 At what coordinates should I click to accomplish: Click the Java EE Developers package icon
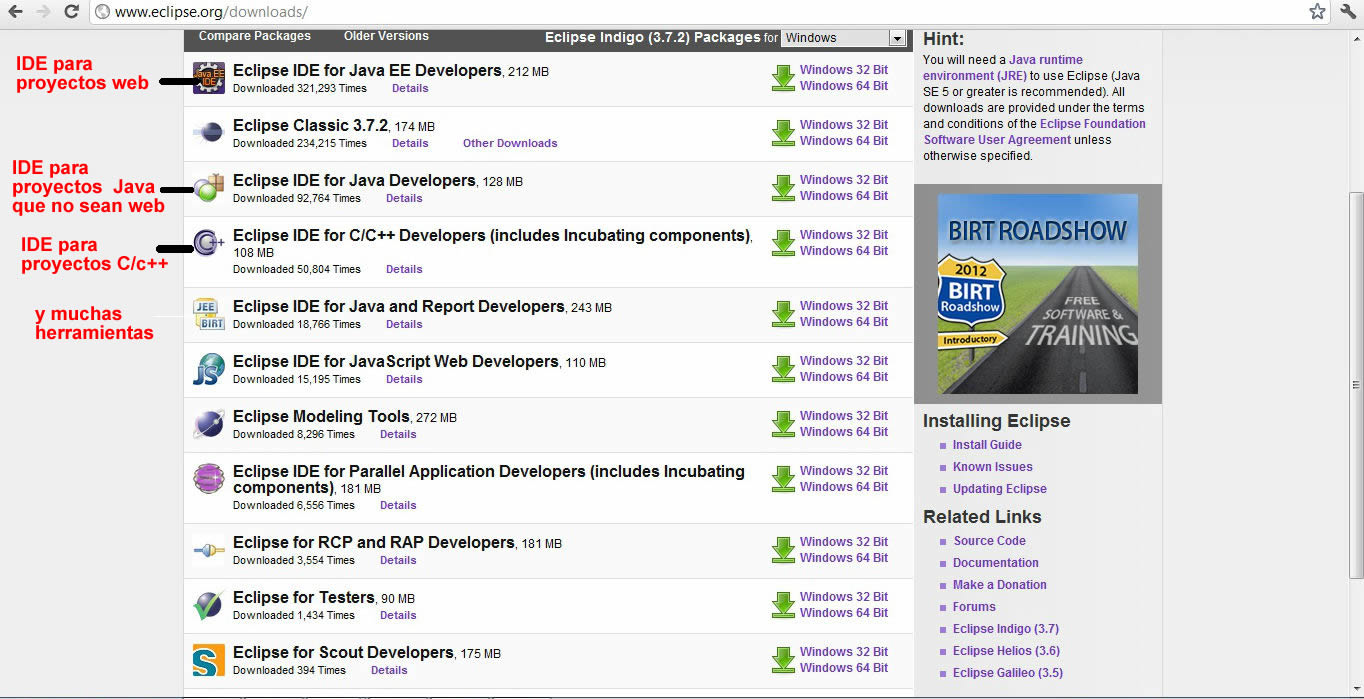point(208,77)
